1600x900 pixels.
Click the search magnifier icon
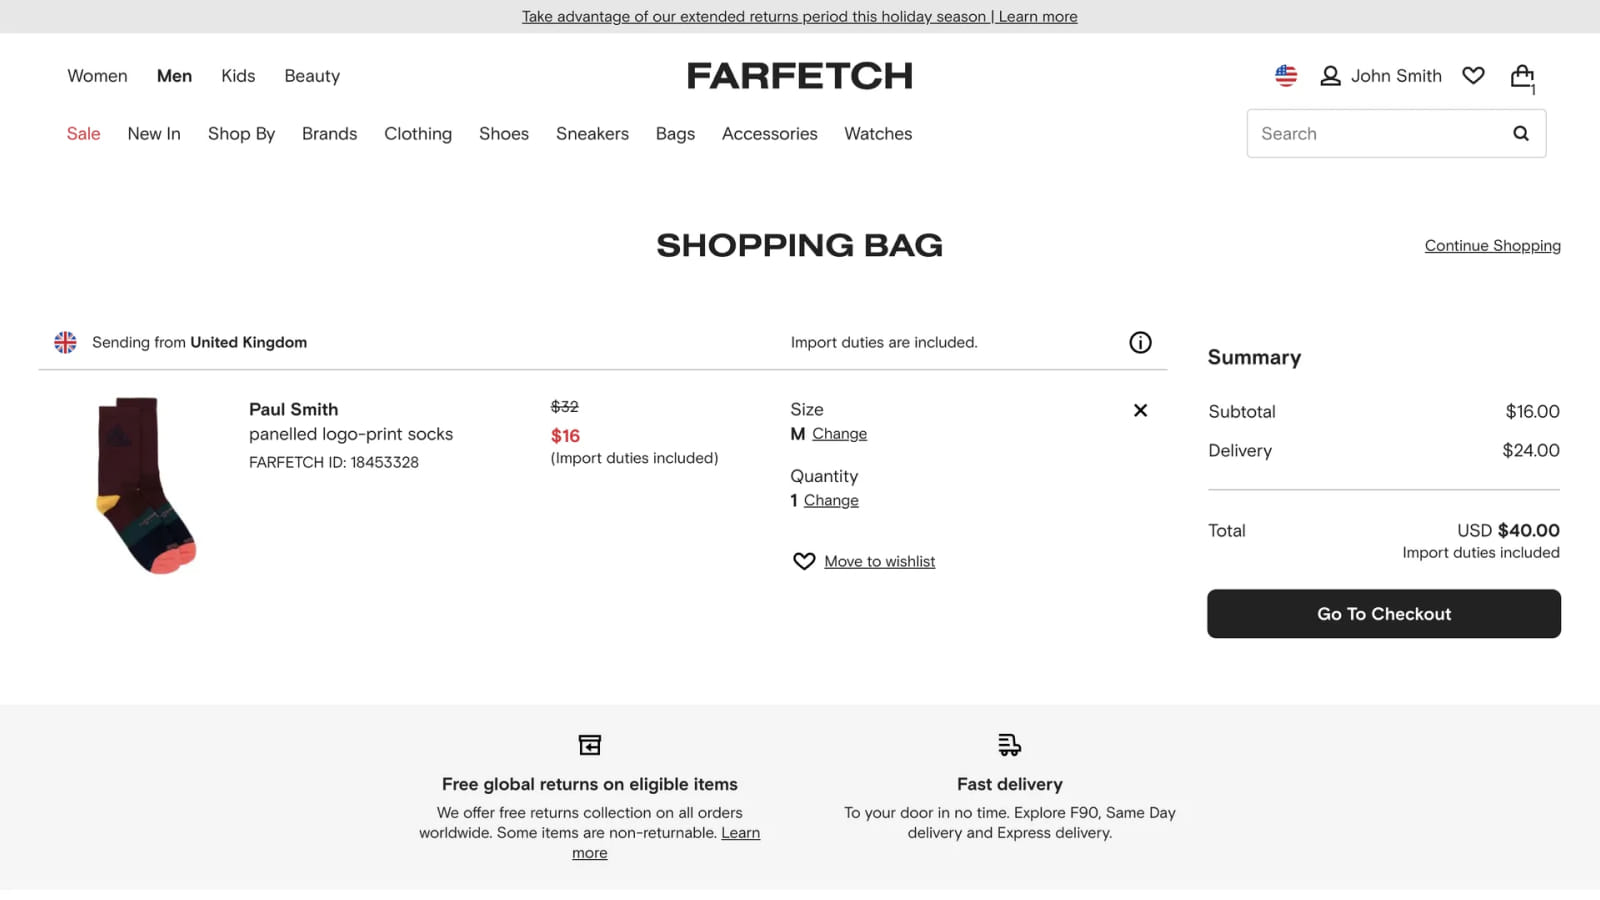(x=1520, y=133)
